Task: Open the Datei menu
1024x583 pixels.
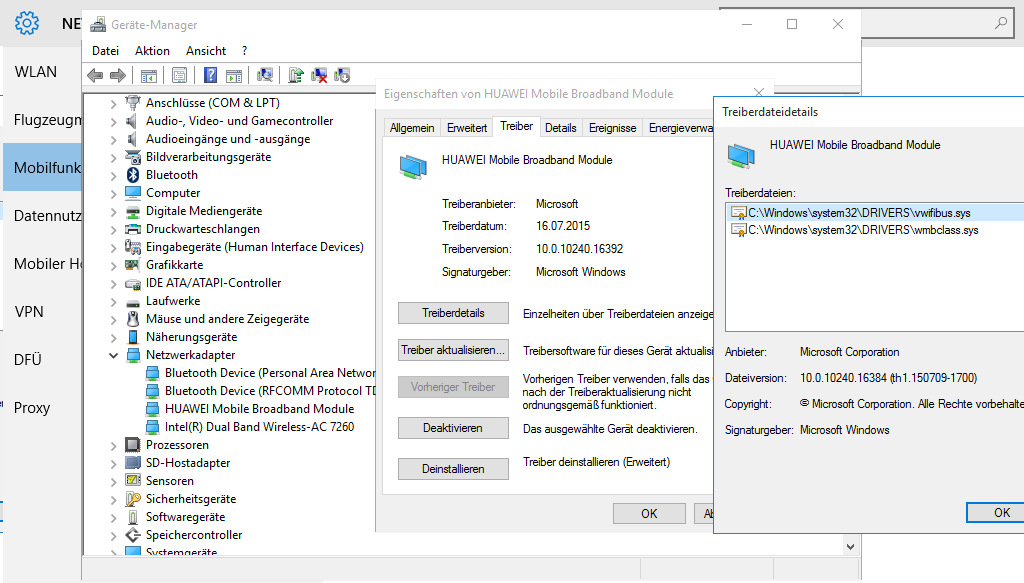Action: [x=105, y=51]
